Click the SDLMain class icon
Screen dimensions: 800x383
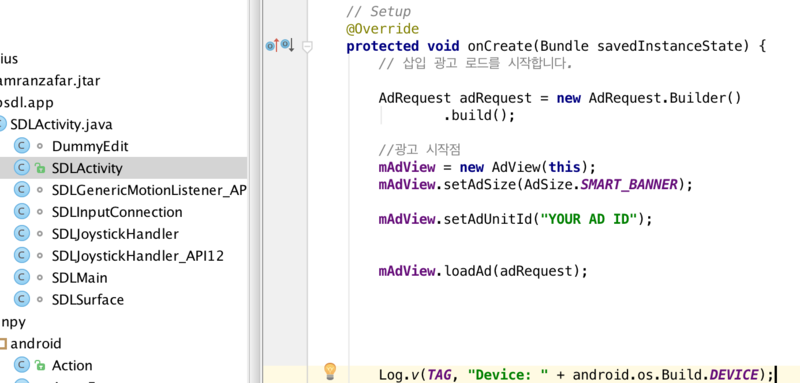21,278
